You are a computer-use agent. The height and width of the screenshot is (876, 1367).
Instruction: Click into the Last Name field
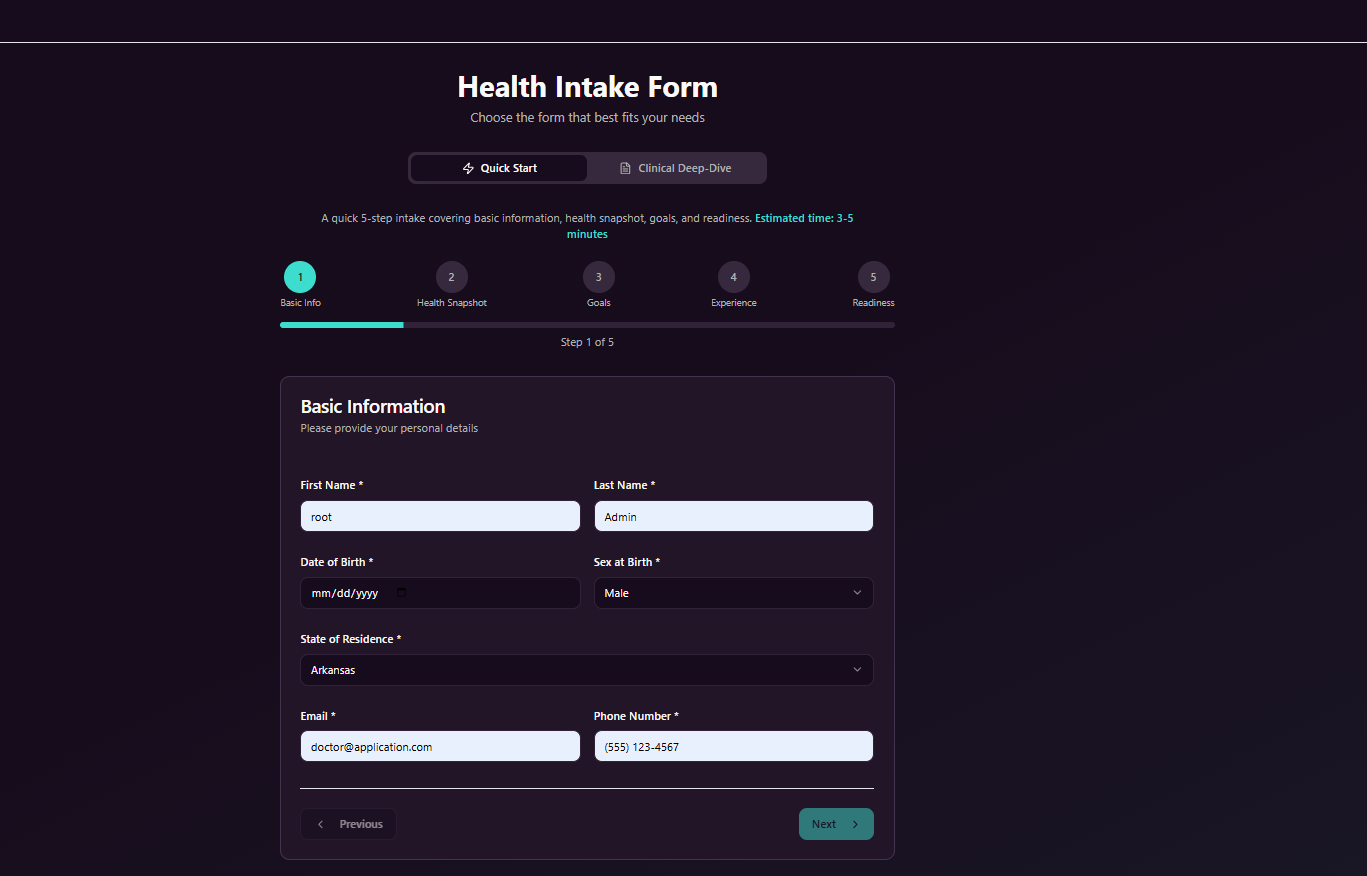pos(733,516)
